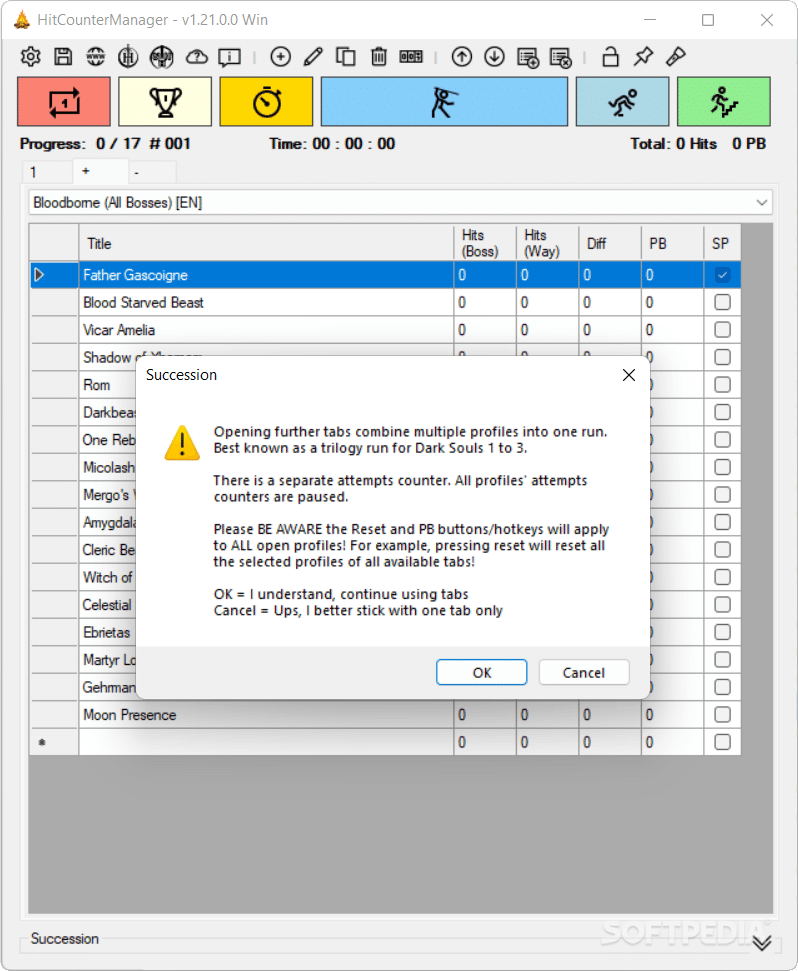798x971 pixels.
Task: Click the remove split row icon
Action: (560, 58)
